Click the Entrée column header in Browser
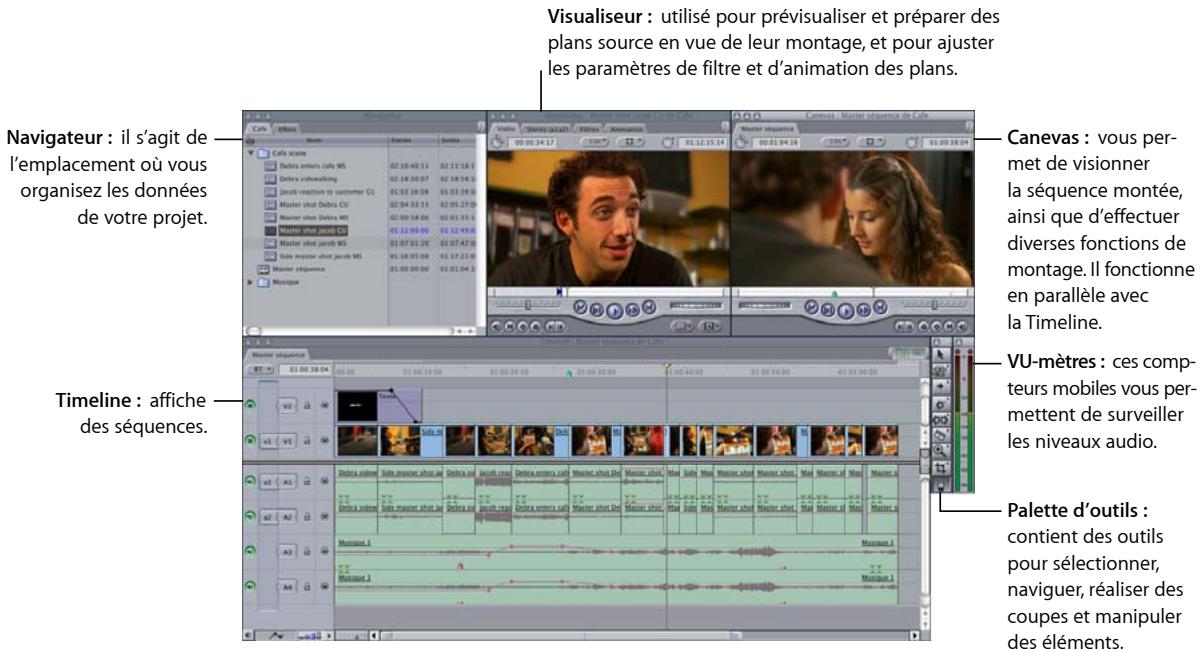 [411, 141]
